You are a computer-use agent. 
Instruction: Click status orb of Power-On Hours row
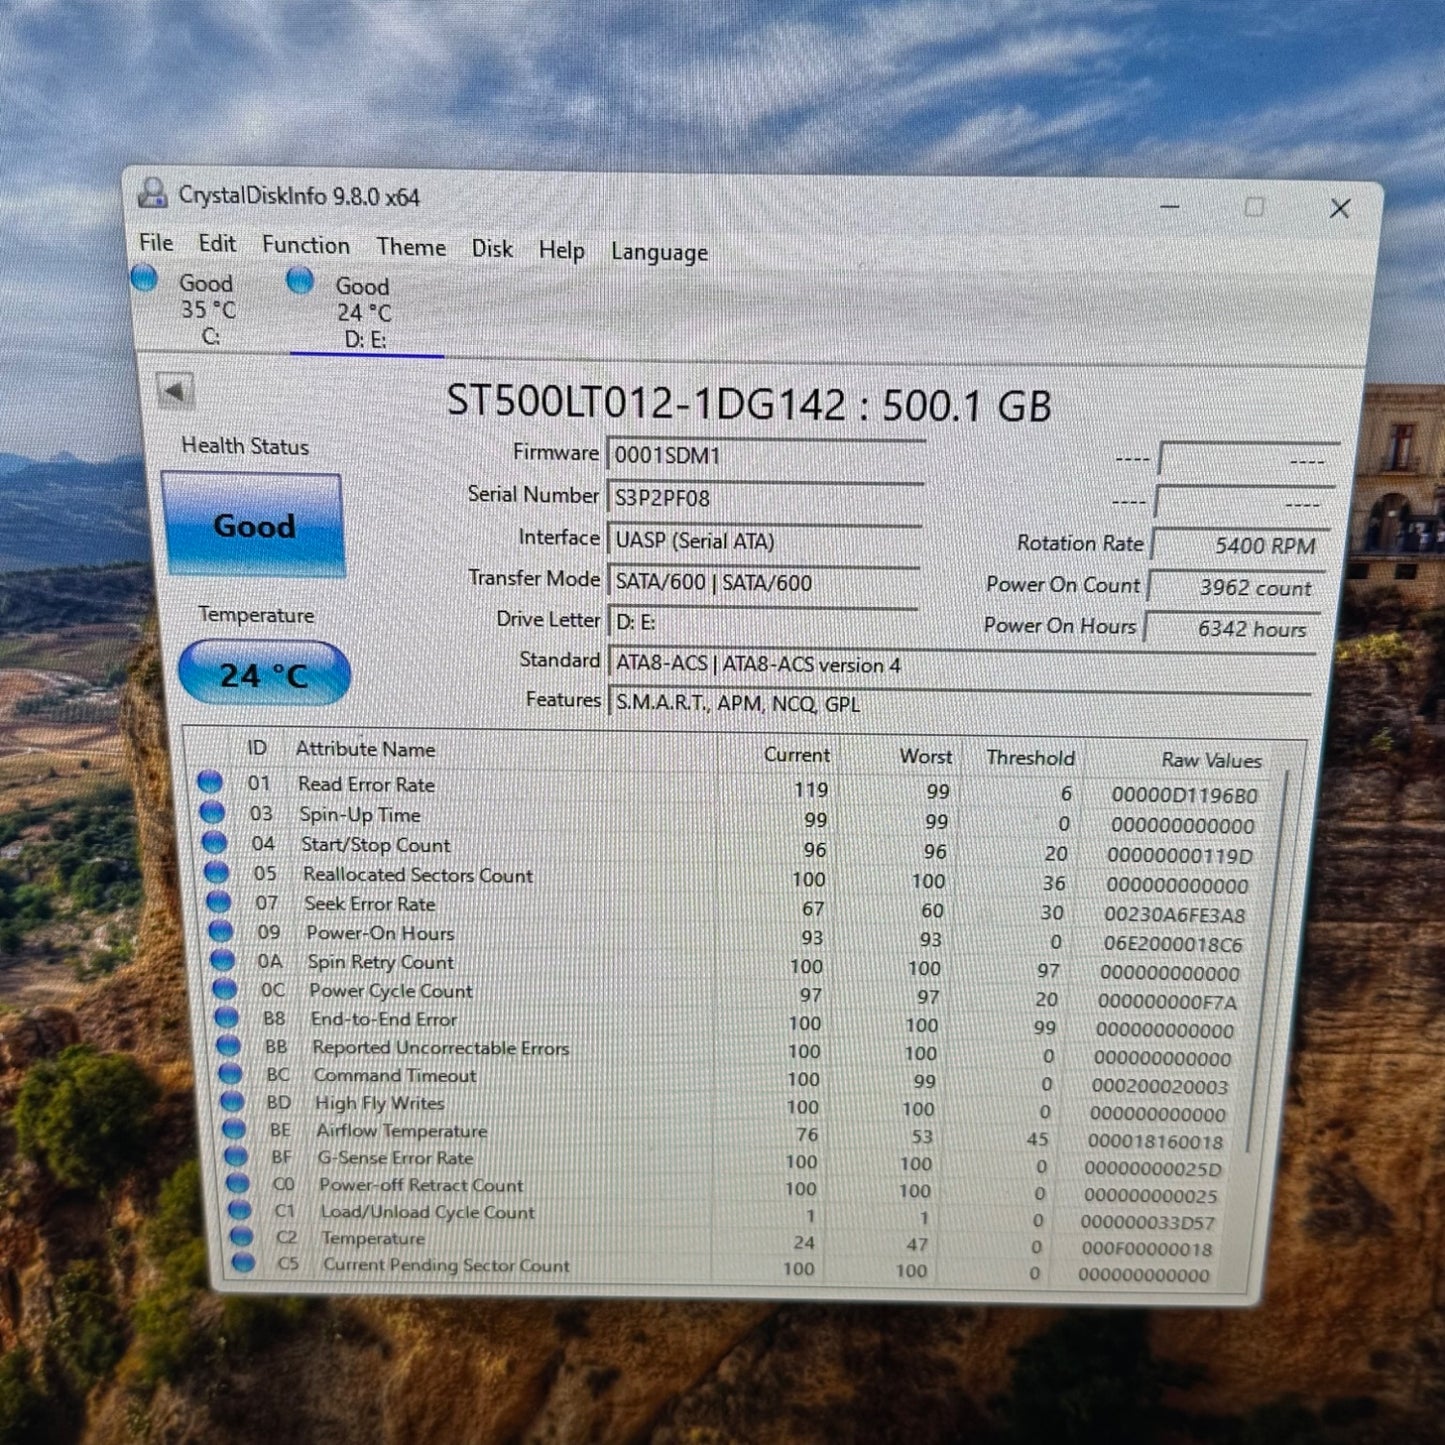pyautogui.click(x=220, y=931)
